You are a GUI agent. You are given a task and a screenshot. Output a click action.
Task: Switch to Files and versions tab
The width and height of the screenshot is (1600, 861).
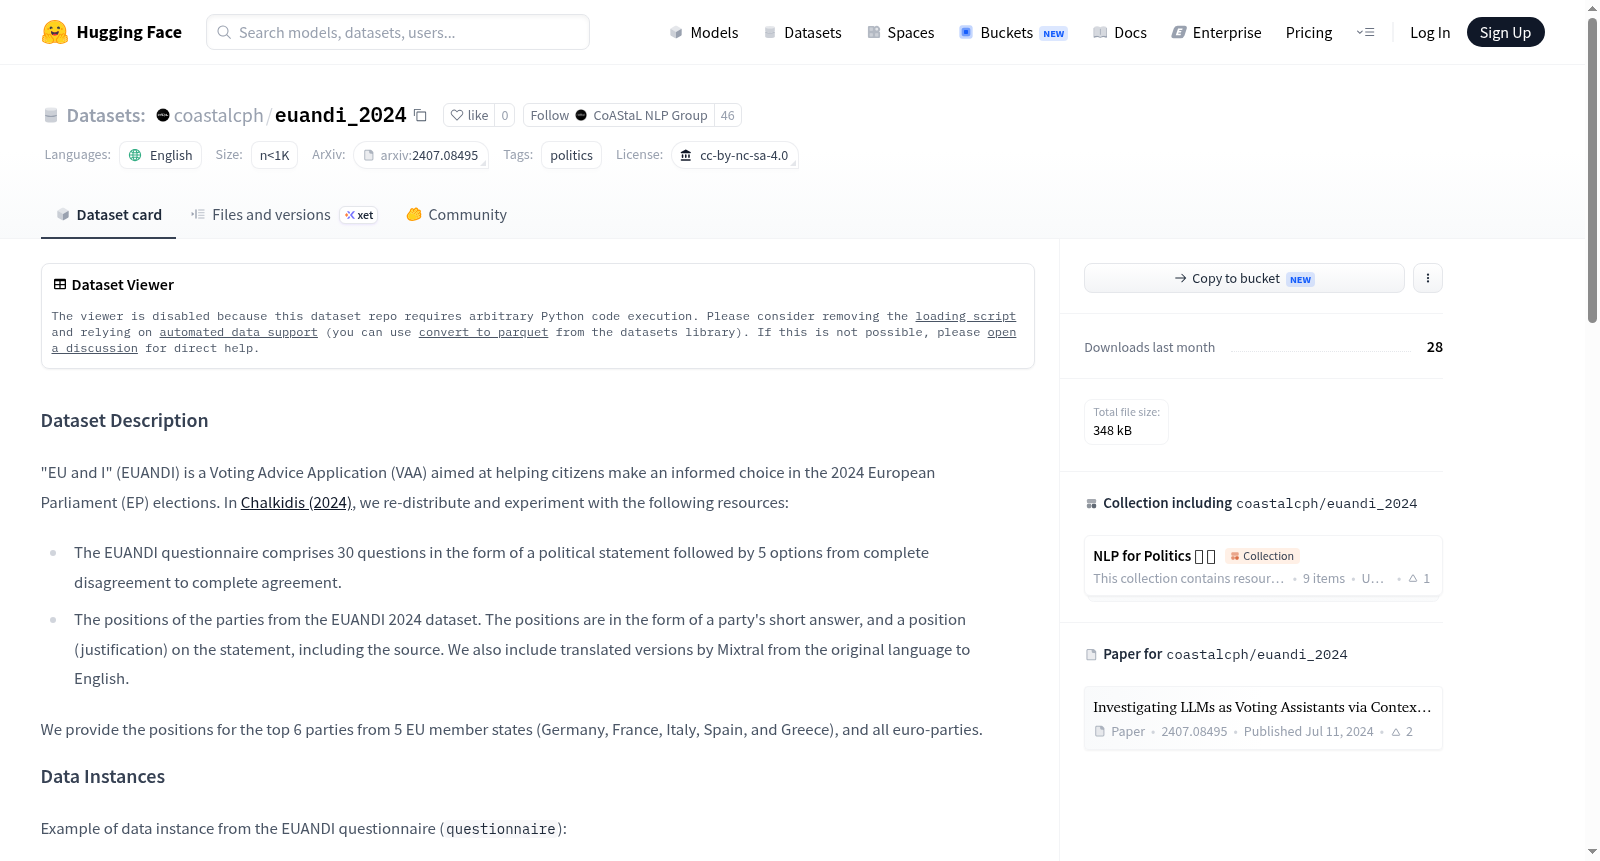tap(284, 214)
